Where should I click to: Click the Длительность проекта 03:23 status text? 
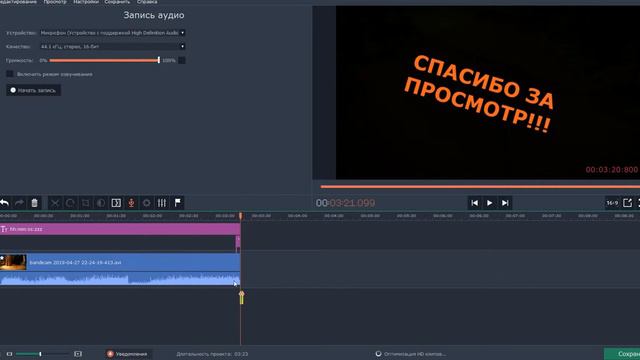pyautogui.click(x=212, y=354)
